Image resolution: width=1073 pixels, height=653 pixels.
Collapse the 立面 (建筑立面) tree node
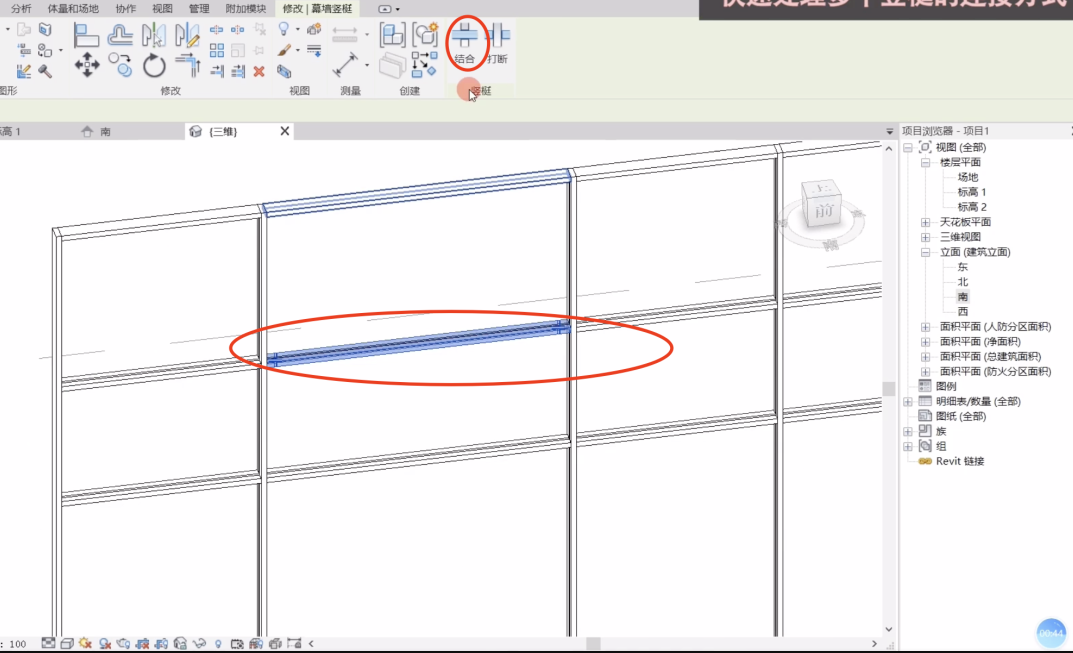[x=926, y=252]
